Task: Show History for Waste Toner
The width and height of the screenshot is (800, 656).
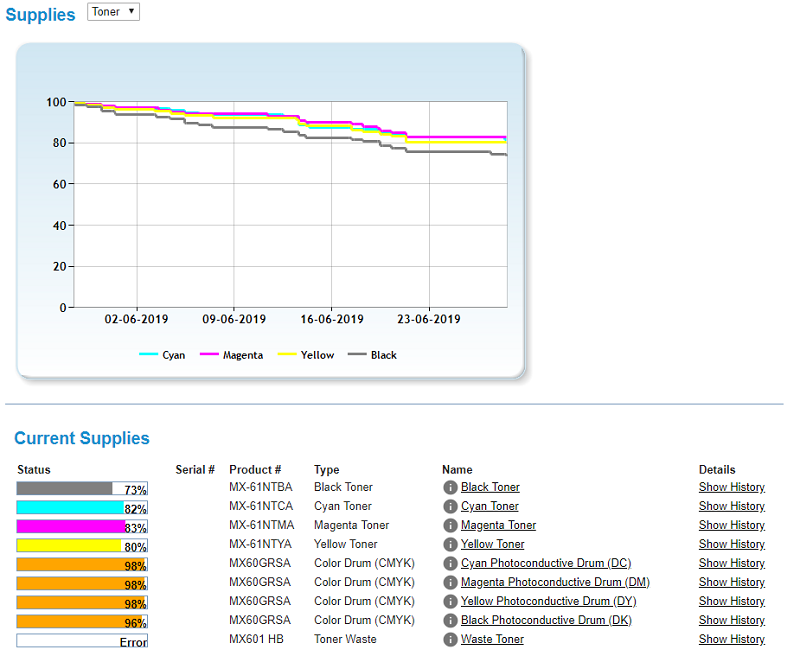Action: tap(731, 640)
